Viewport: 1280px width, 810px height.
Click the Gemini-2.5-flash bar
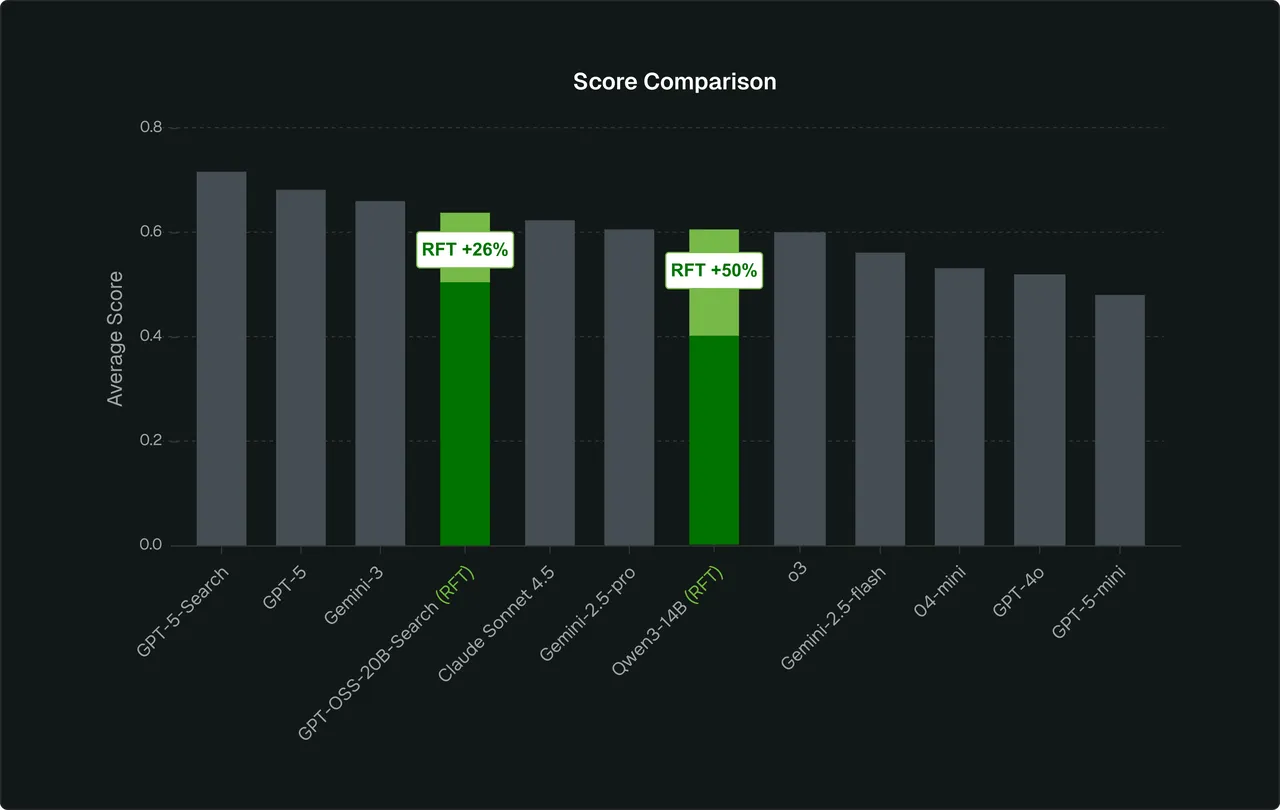[x=880, y=399]
